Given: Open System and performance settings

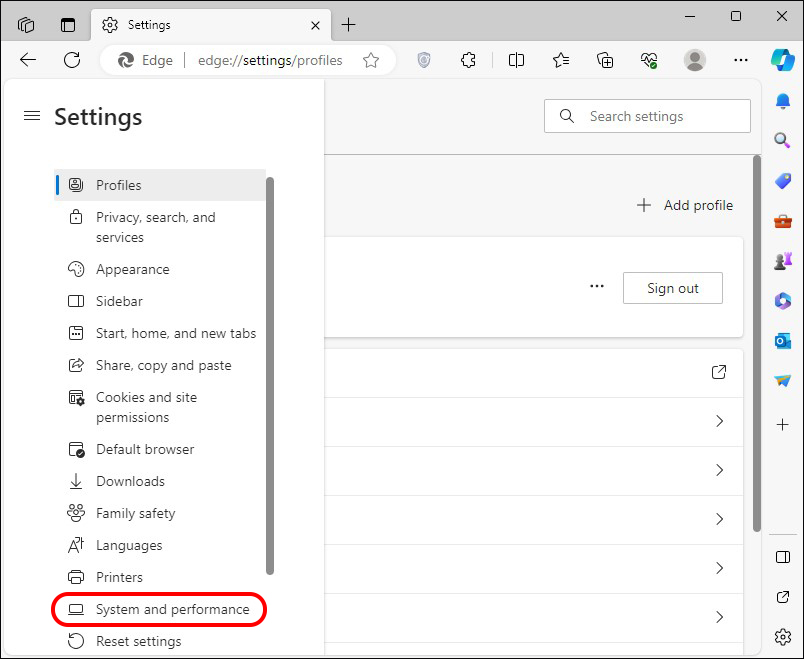Looking at the screenshot, I should (172, 609).
